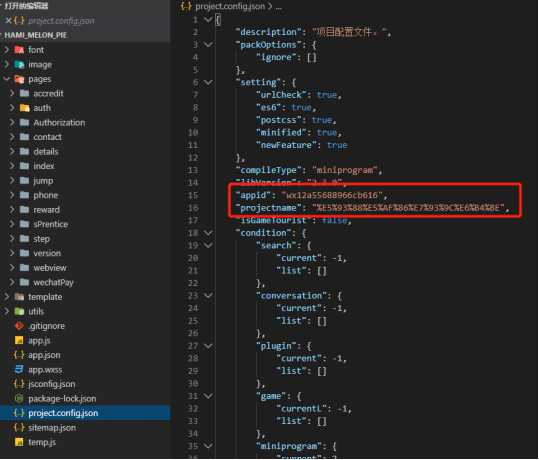Click the step folder icon
539x460 pixels.
tap(24, 239)
